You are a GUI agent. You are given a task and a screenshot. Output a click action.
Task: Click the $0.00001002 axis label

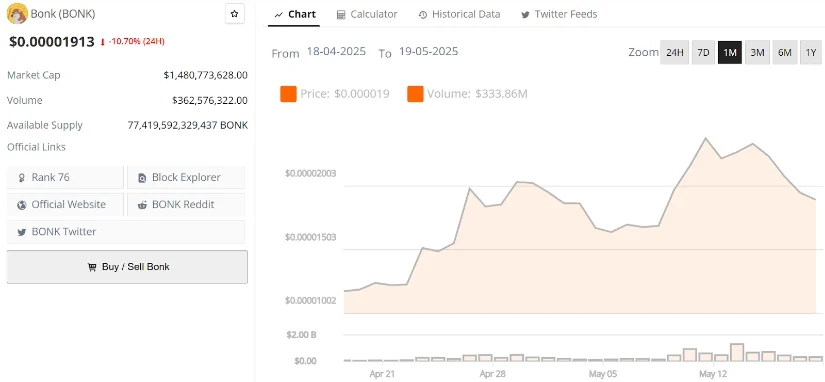pyautogui.click(x=310, y=300)
